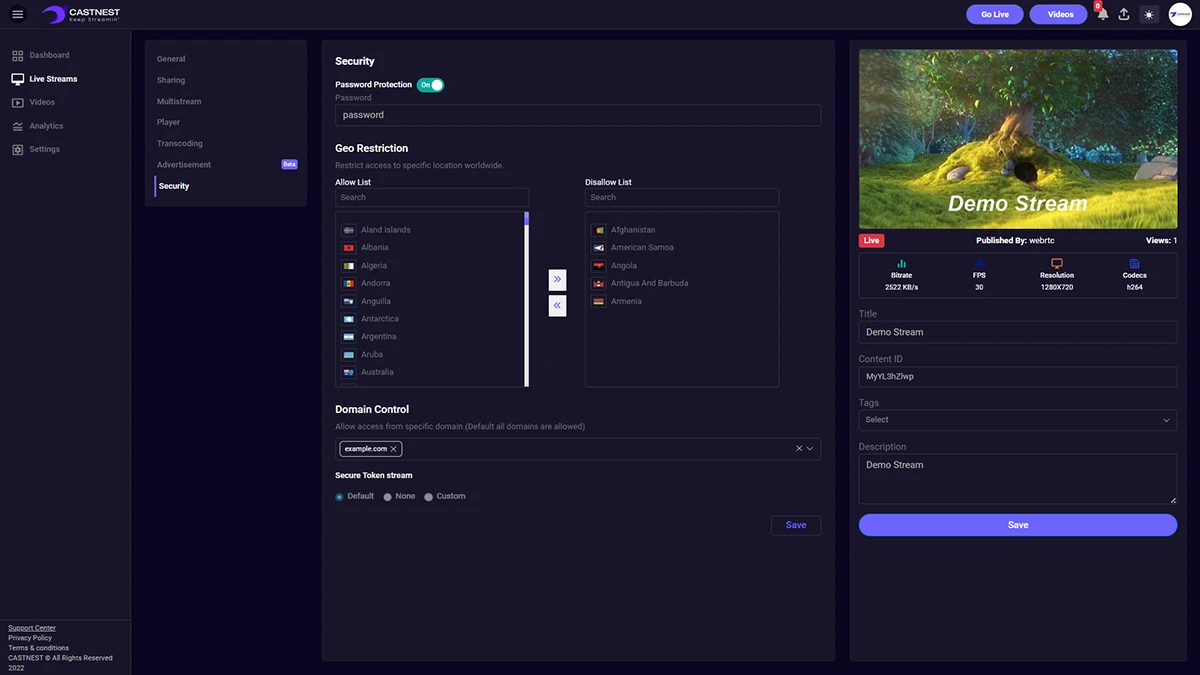1200x675 pixels.
Task: Open the Player settings tab
Action: 169,122
